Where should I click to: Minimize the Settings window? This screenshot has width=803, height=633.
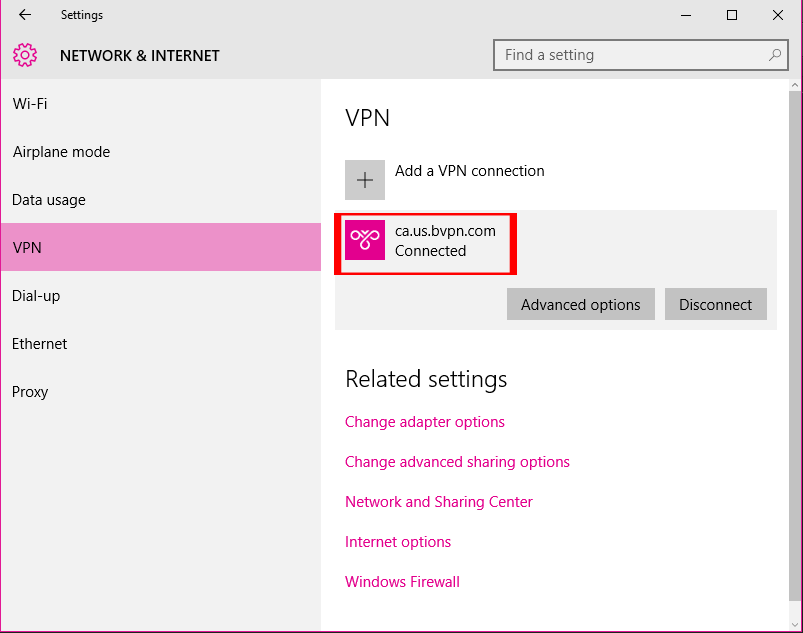(x=686, y=15)
